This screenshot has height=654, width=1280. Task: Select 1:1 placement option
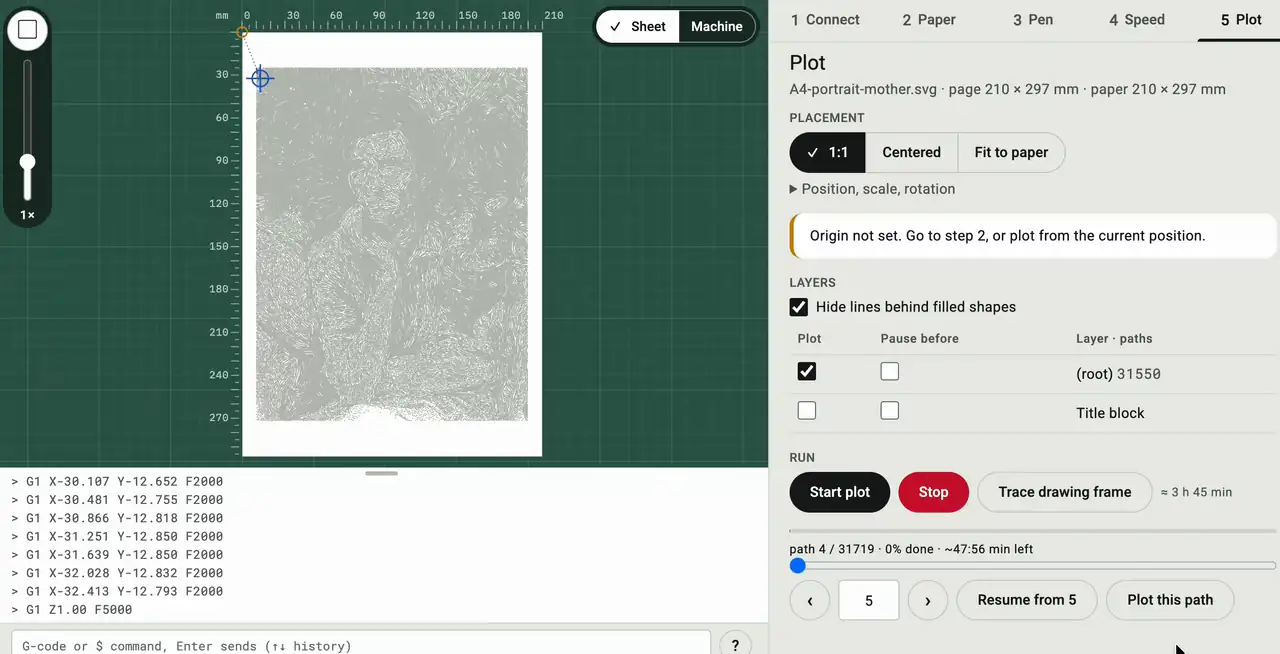coord(827,153)
